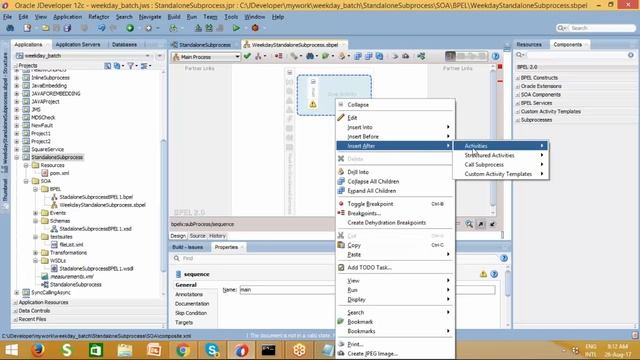
Task: Open the Refactor menu in menu bar
Action: (x=99, y=17)
